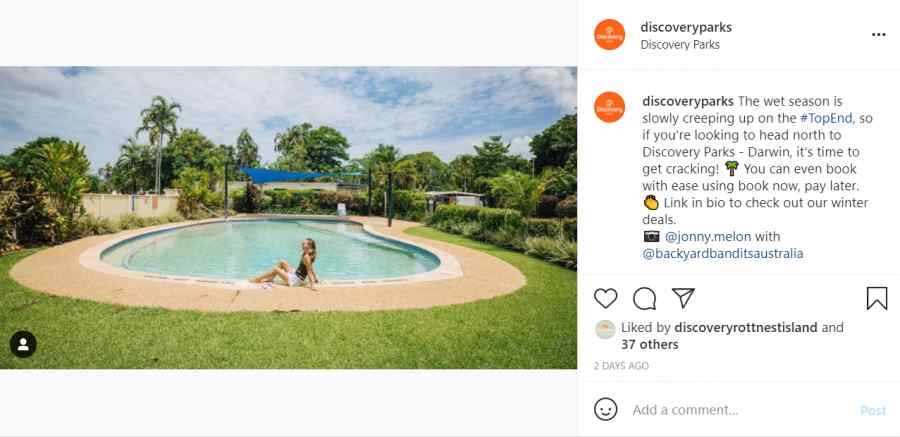Image resolution: width=900 pixels, height=437 pixels.
Task: Open comments via speech bubble icon
Action: click(645, 298)
